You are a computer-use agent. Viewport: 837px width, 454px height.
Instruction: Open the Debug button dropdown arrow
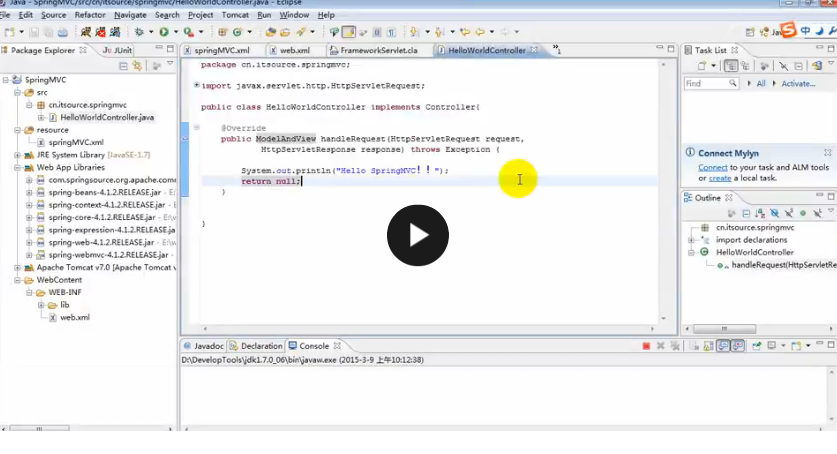pos(151,32)
